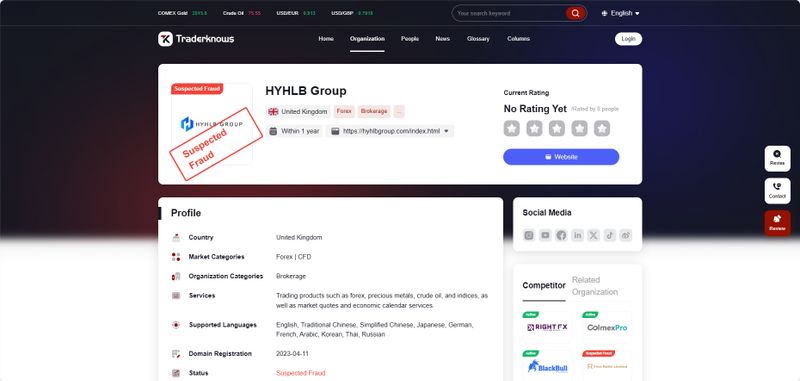The image size is (800, 381).
Task: Open the RightFX competitor card
Action: [x=547, y=327]
